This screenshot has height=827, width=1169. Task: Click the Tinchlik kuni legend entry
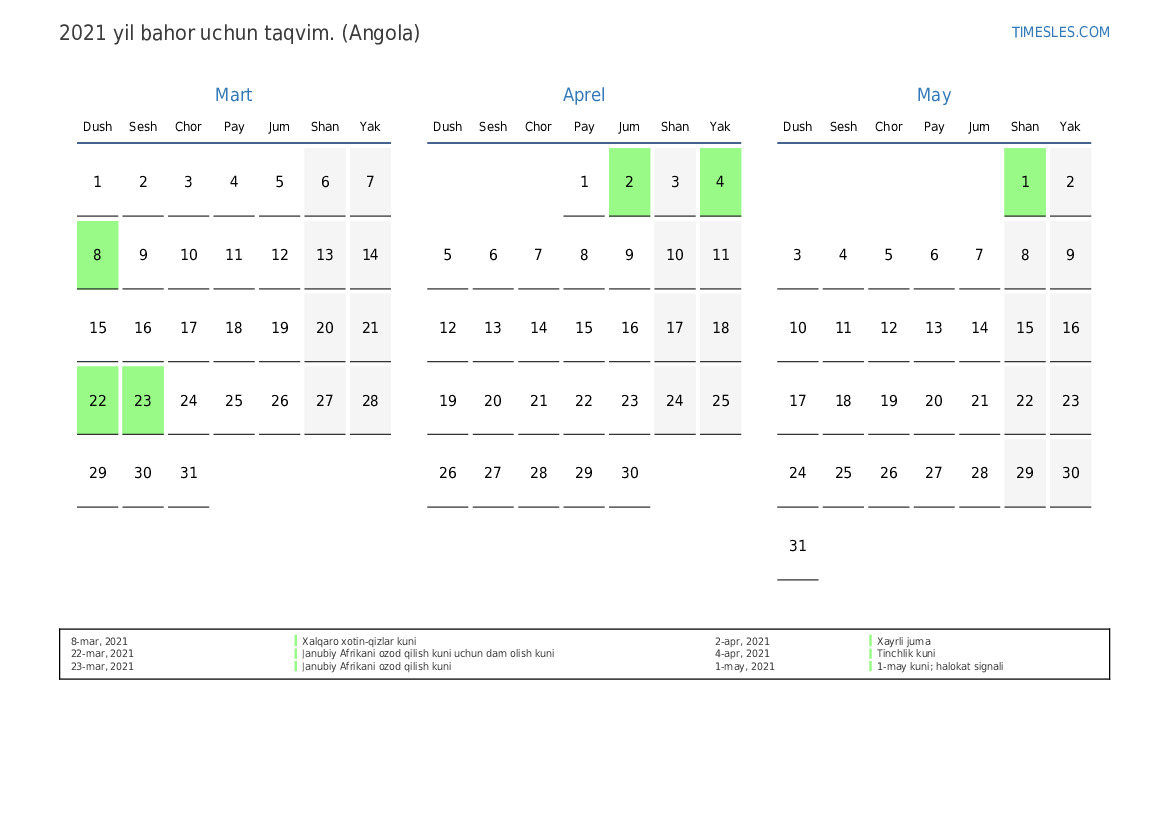point(906,654)
